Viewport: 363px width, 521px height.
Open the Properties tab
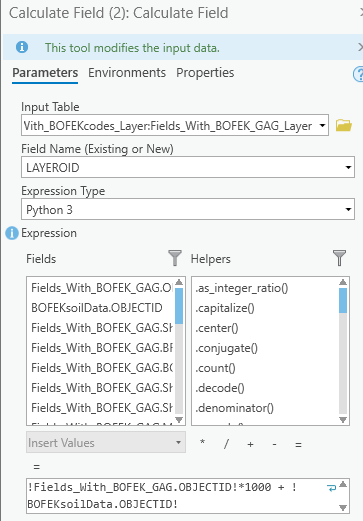[205, 73]
